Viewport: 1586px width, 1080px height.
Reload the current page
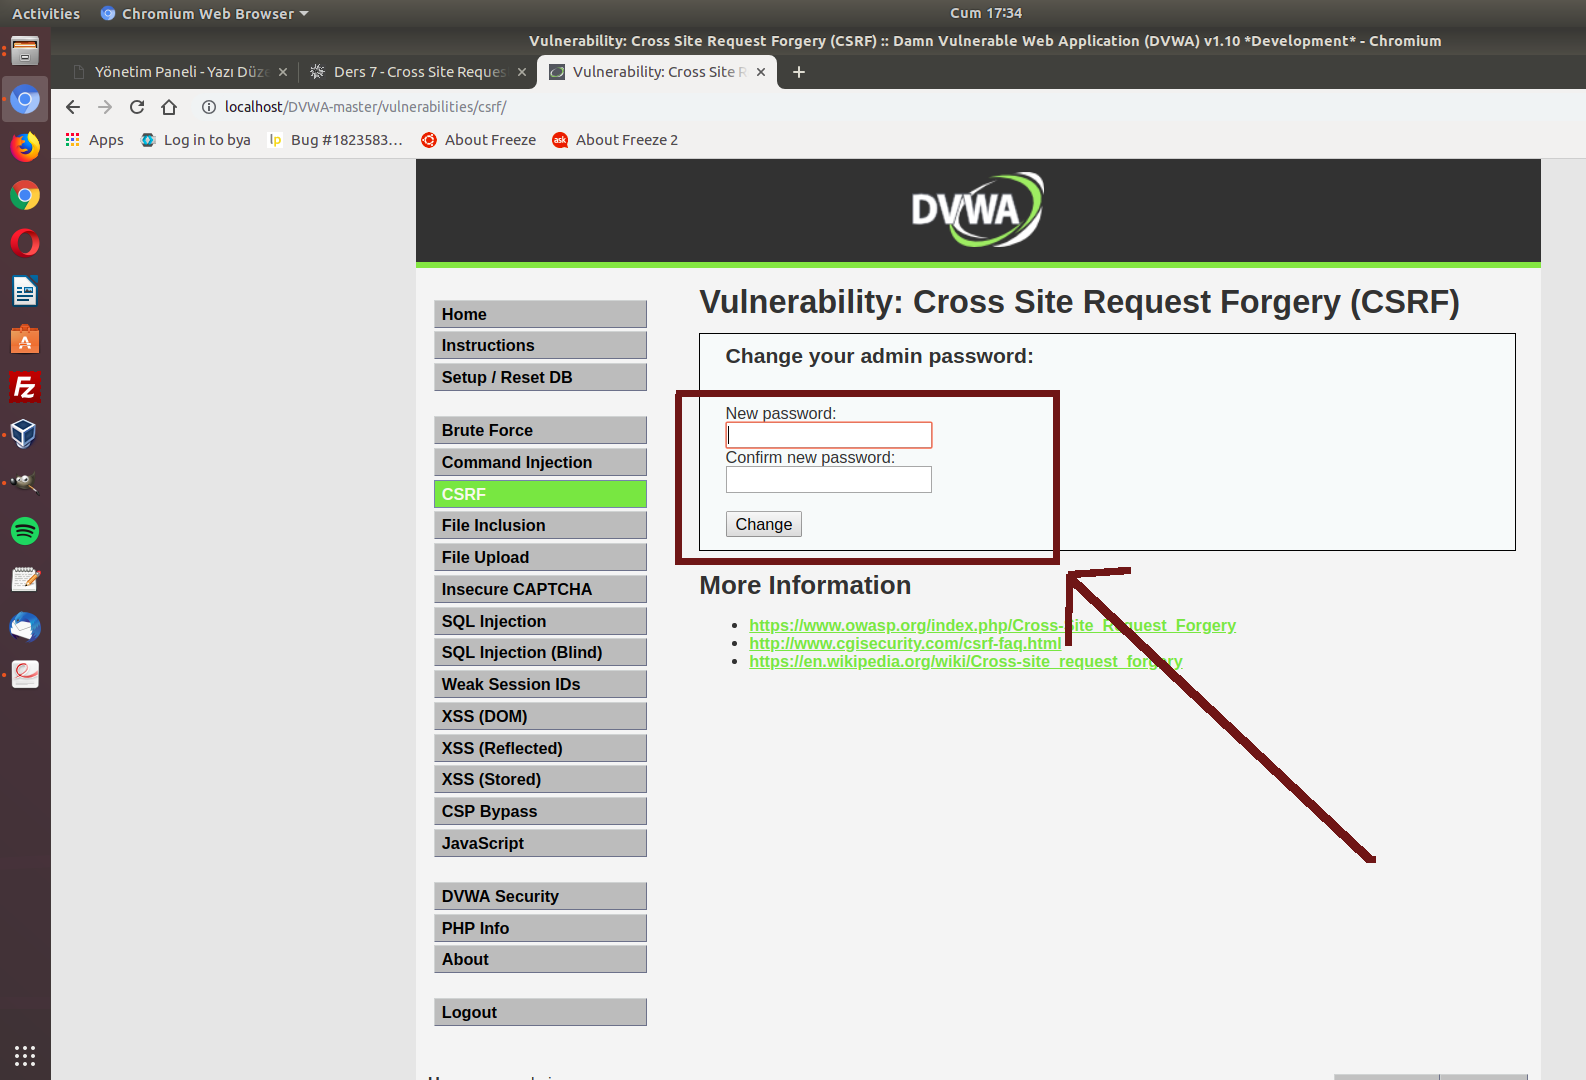137,107
